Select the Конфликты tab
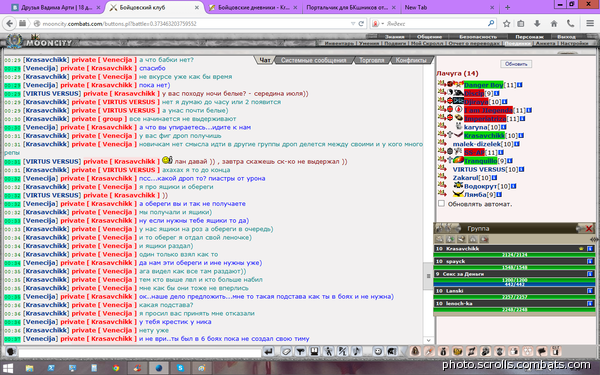 point(411,60)
